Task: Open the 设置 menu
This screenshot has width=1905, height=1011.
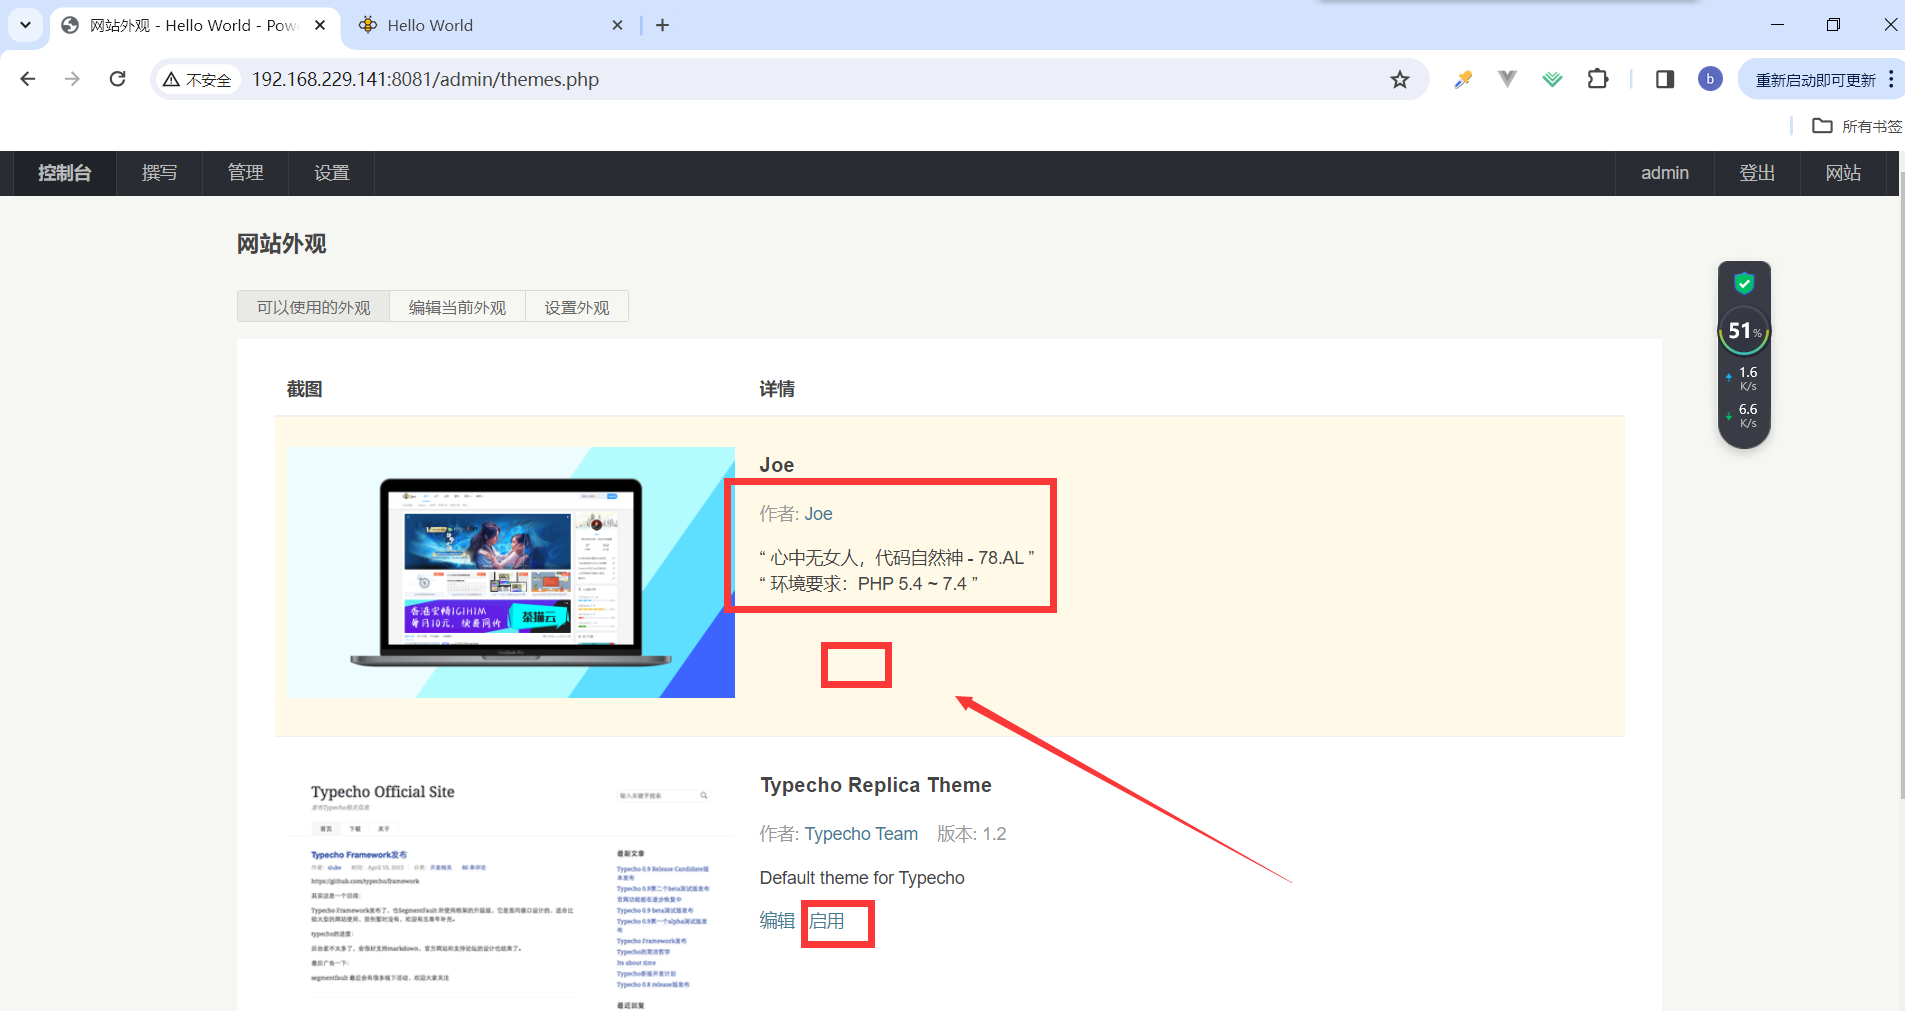Action: click(x=332, y=173)
